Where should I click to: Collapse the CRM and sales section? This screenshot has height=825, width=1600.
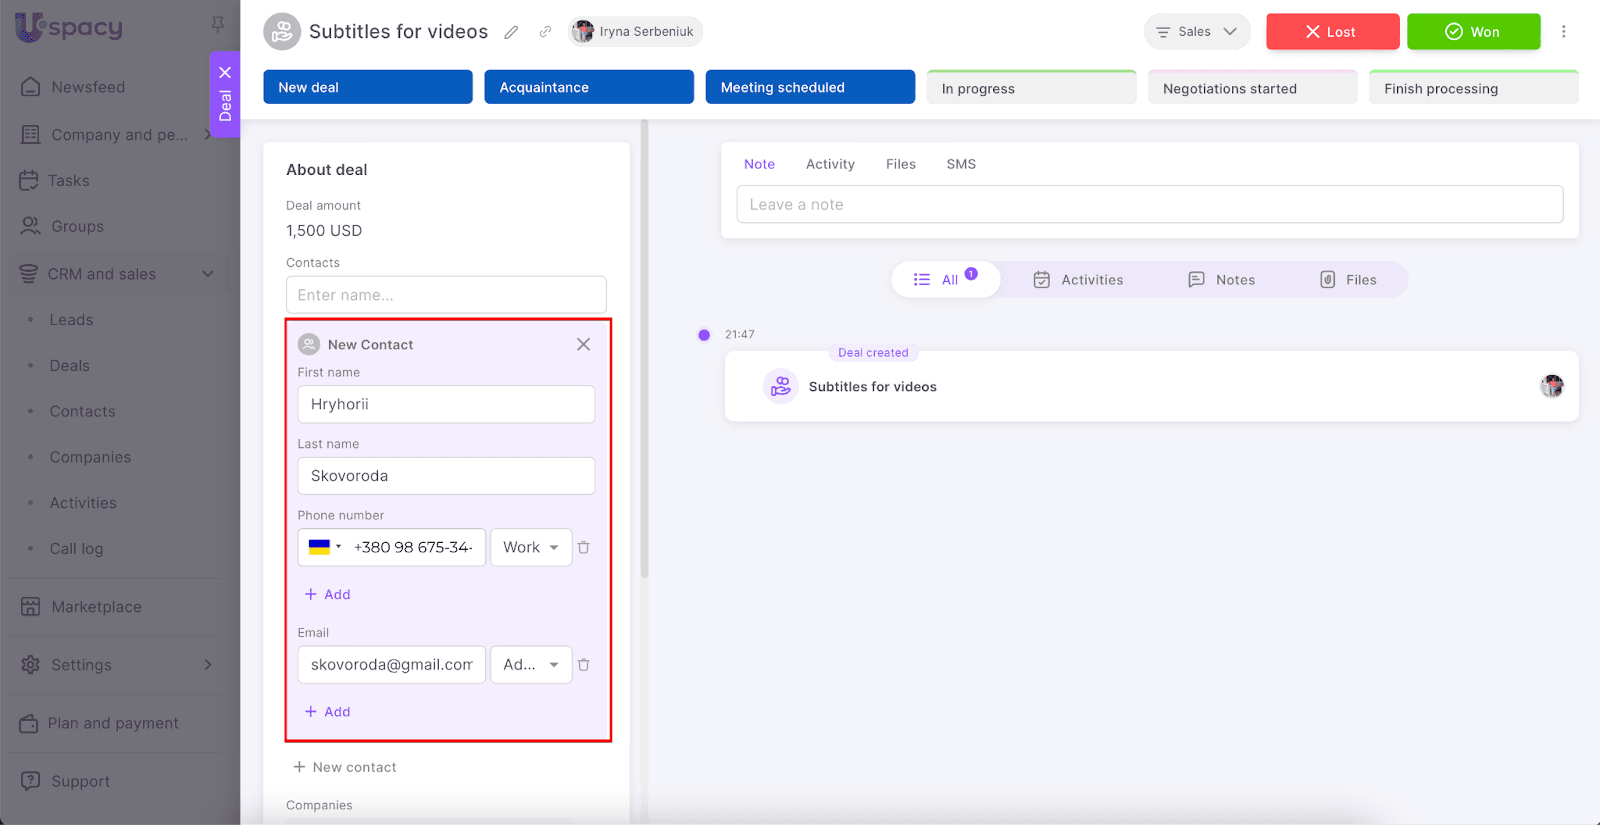tap(208, 274)
